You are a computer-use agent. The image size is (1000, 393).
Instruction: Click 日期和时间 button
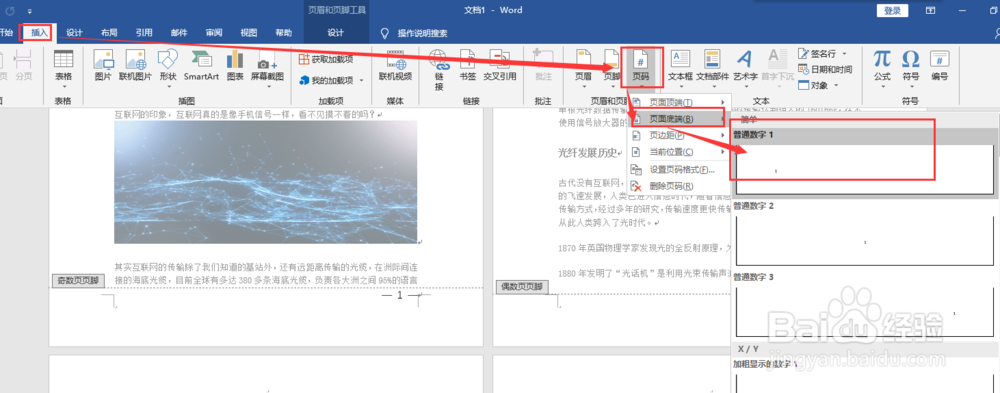[x=825, y=70]
